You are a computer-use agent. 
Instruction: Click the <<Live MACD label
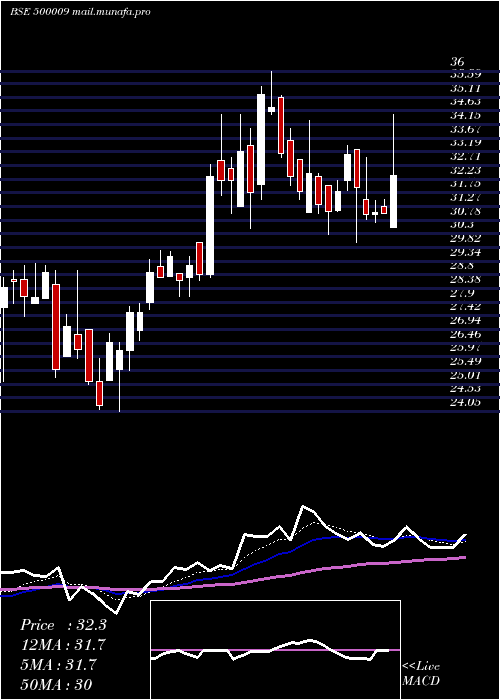point(421,674)
